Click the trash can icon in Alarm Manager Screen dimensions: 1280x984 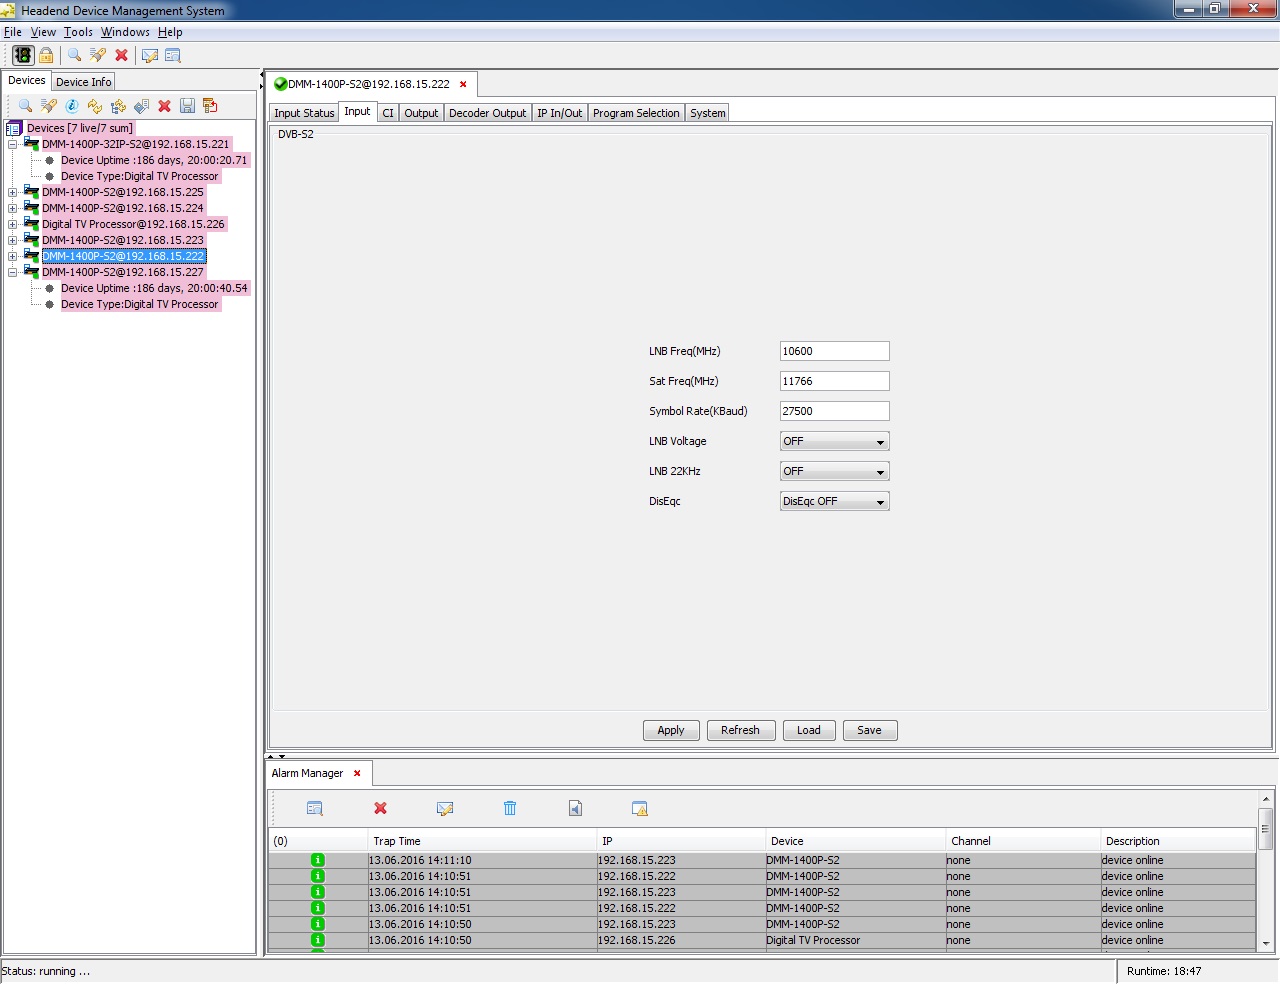(x=510, y=808)
